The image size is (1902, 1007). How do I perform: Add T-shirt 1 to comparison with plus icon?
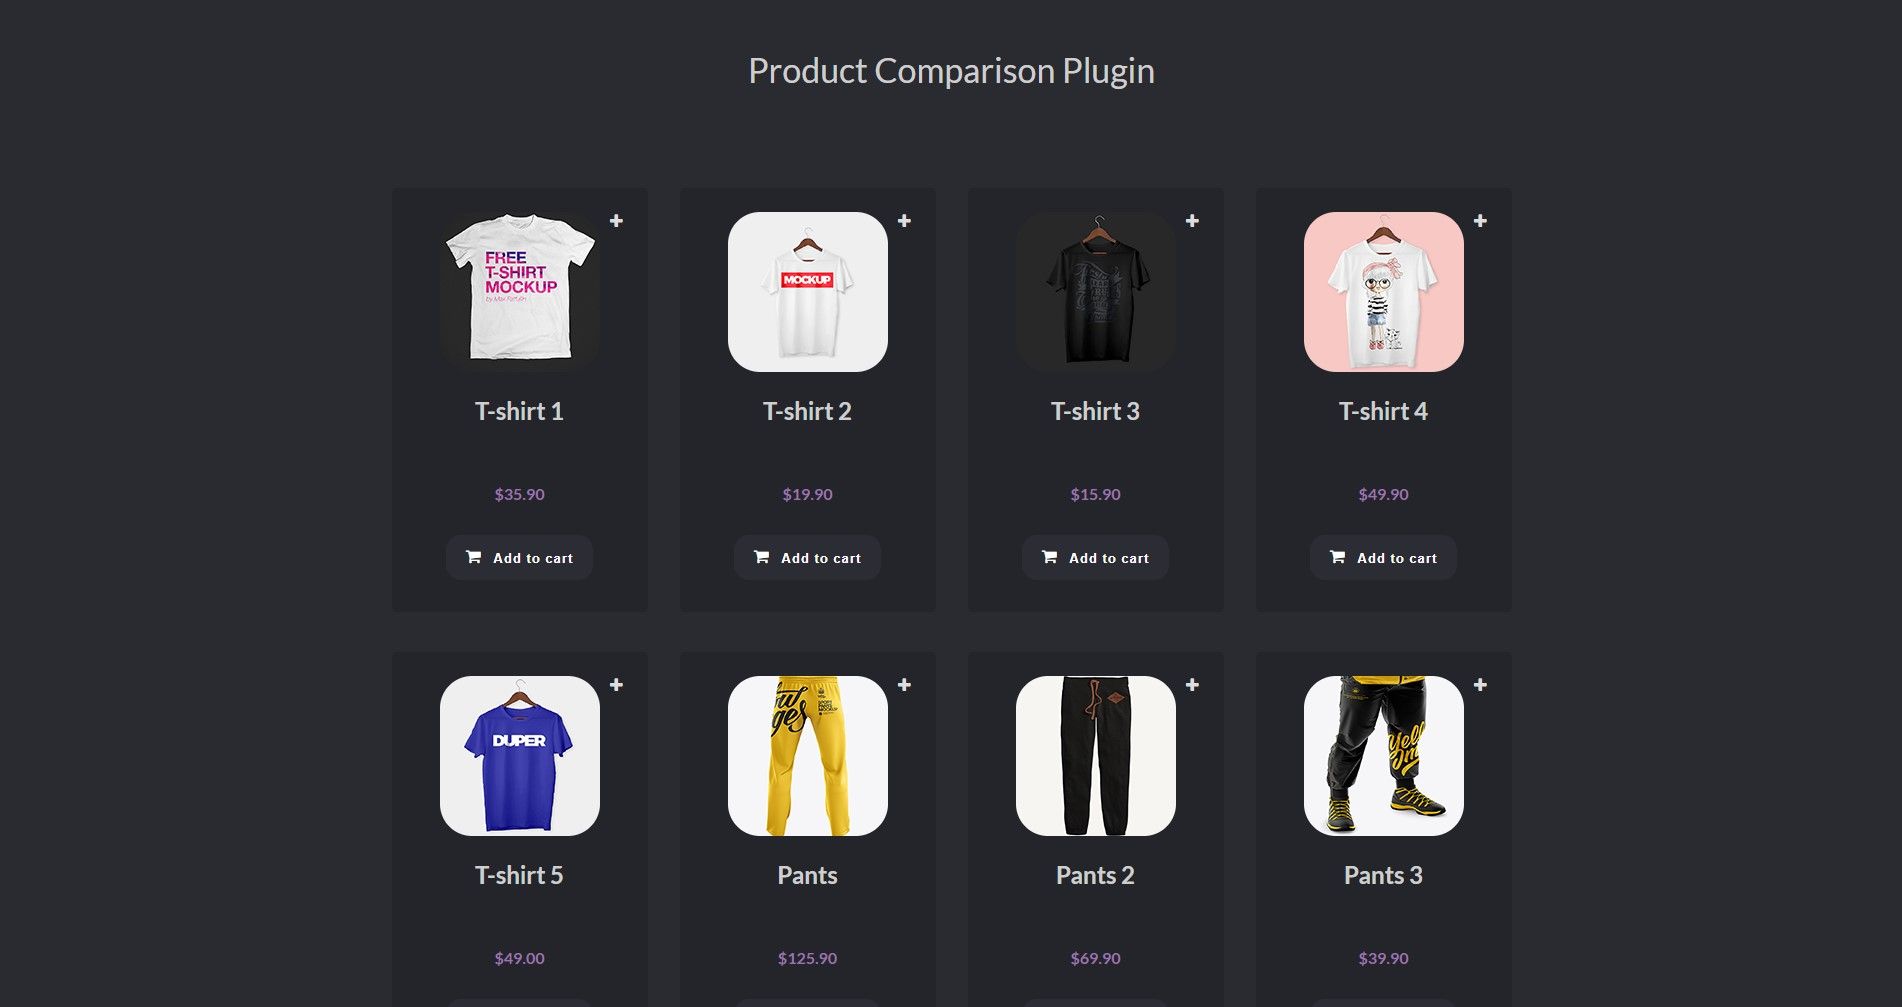616,221
